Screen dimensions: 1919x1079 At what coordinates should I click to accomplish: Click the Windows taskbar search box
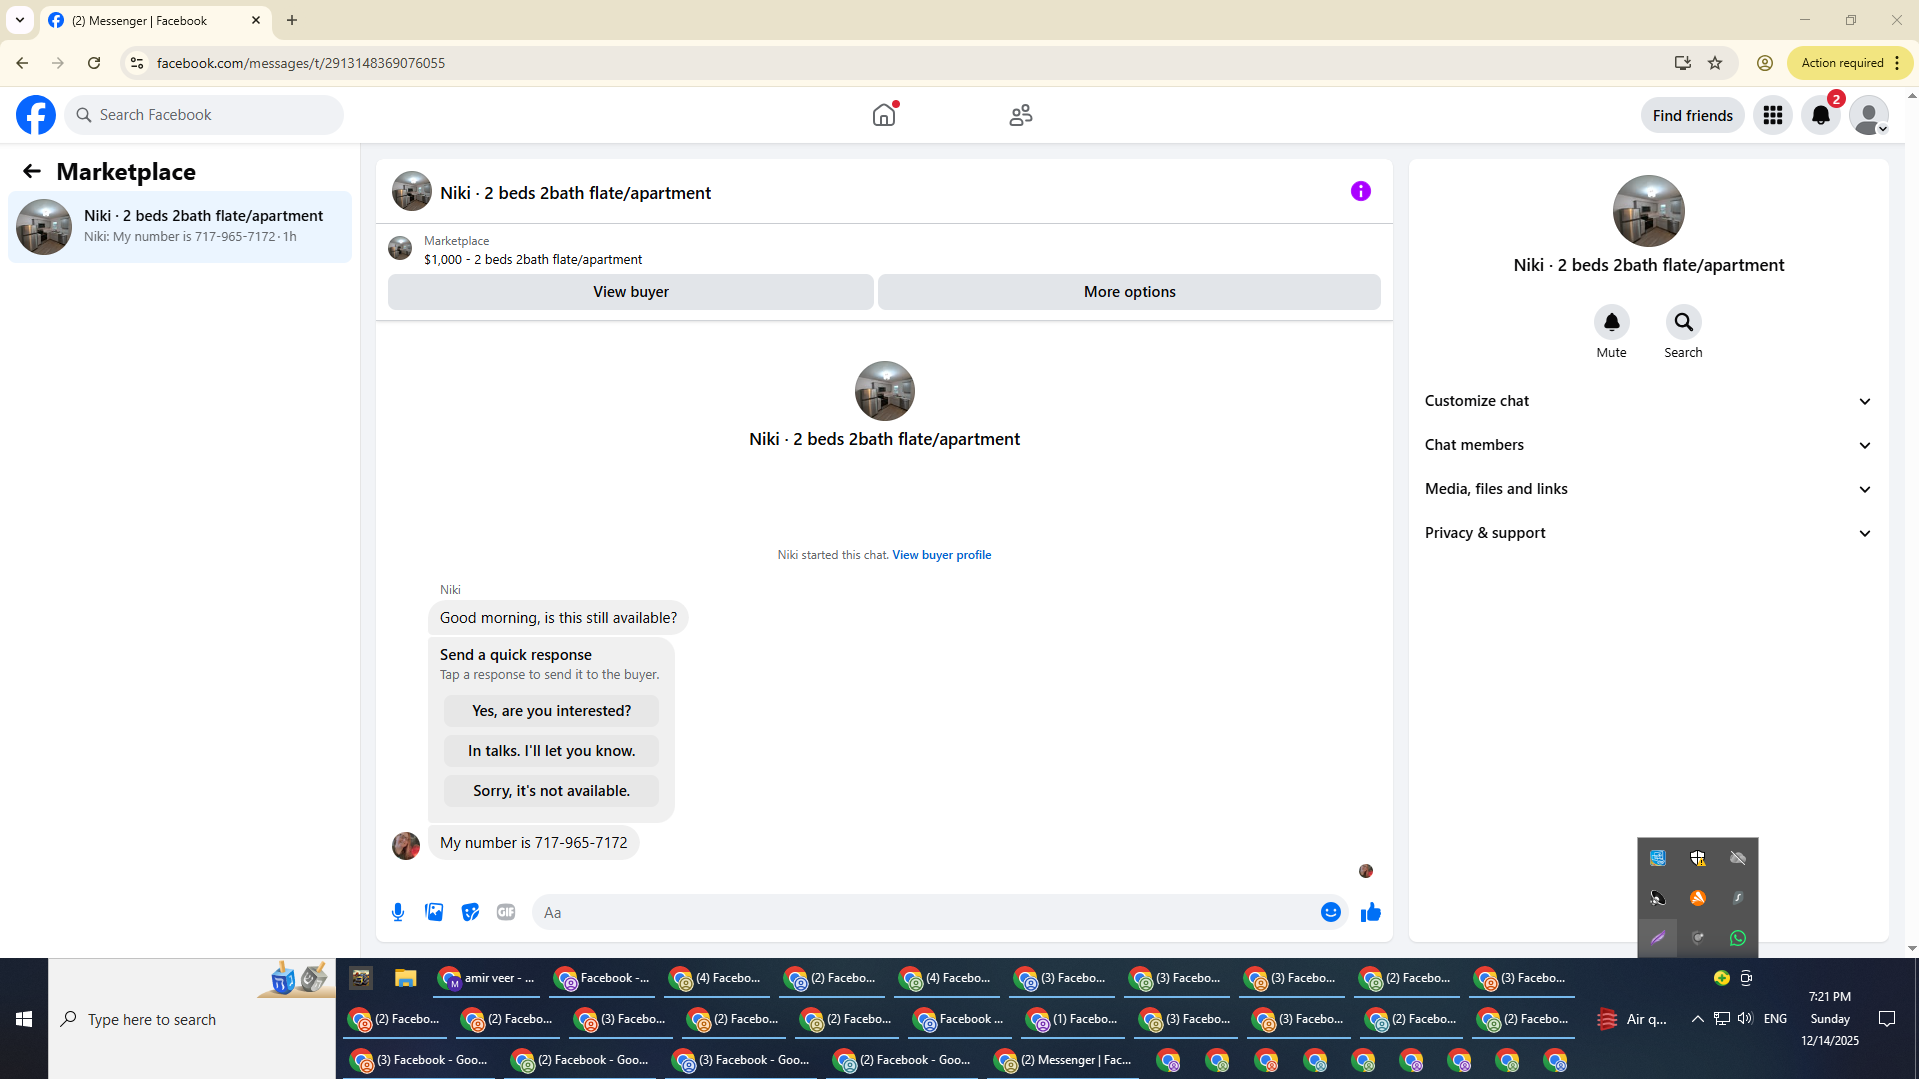coord(192,1019)
